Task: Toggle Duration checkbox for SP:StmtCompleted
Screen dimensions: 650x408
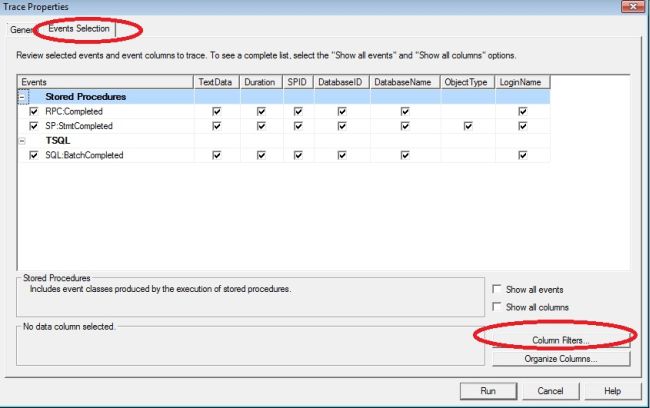Action: pyautogui.click(x=261, y=126)
